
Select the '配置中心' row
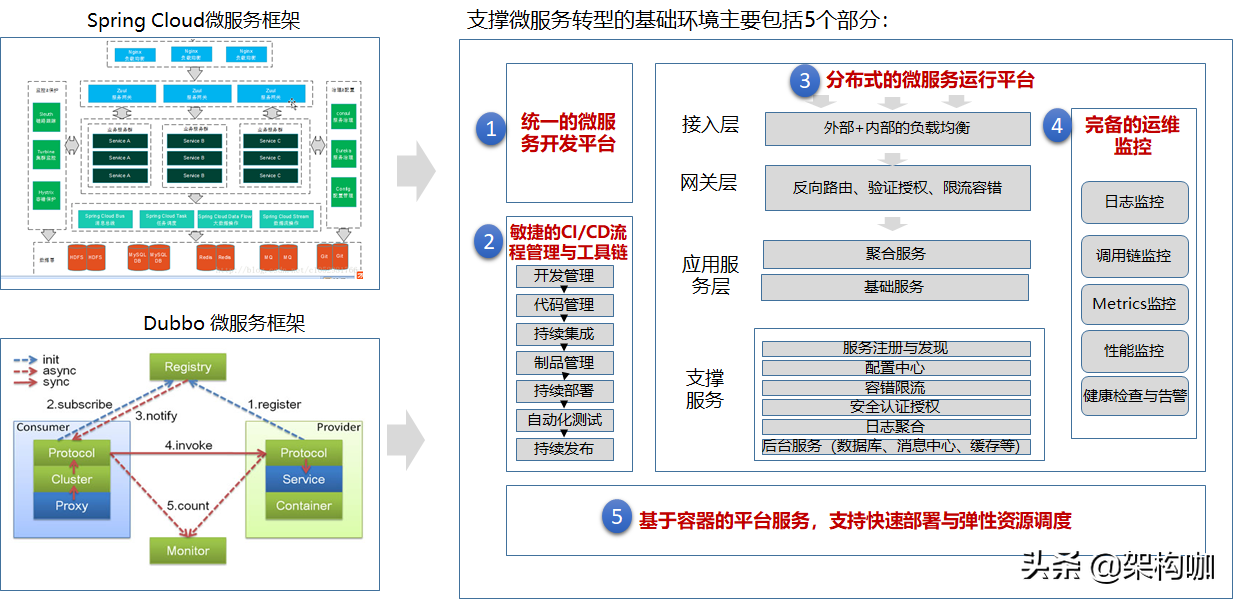coord(896,368)
